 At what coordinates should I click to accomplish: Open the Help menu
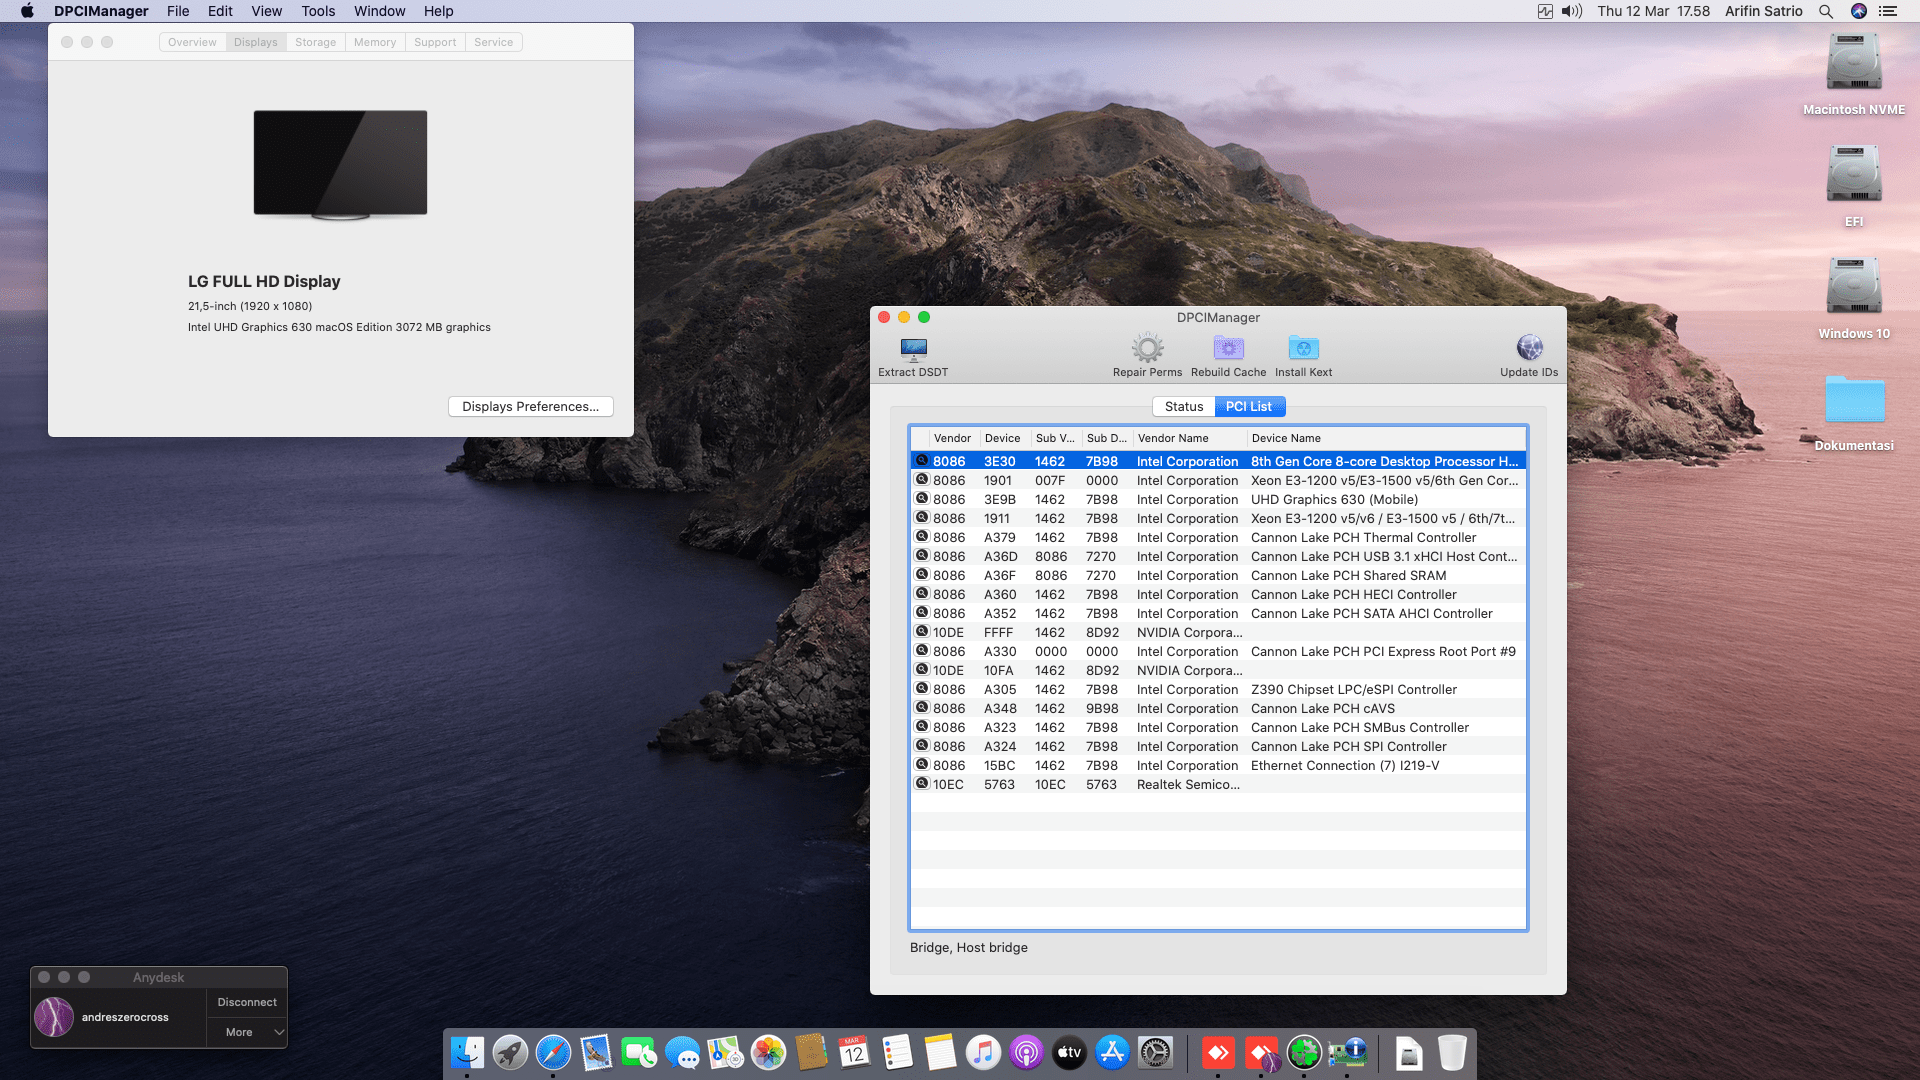pos(438,11)
